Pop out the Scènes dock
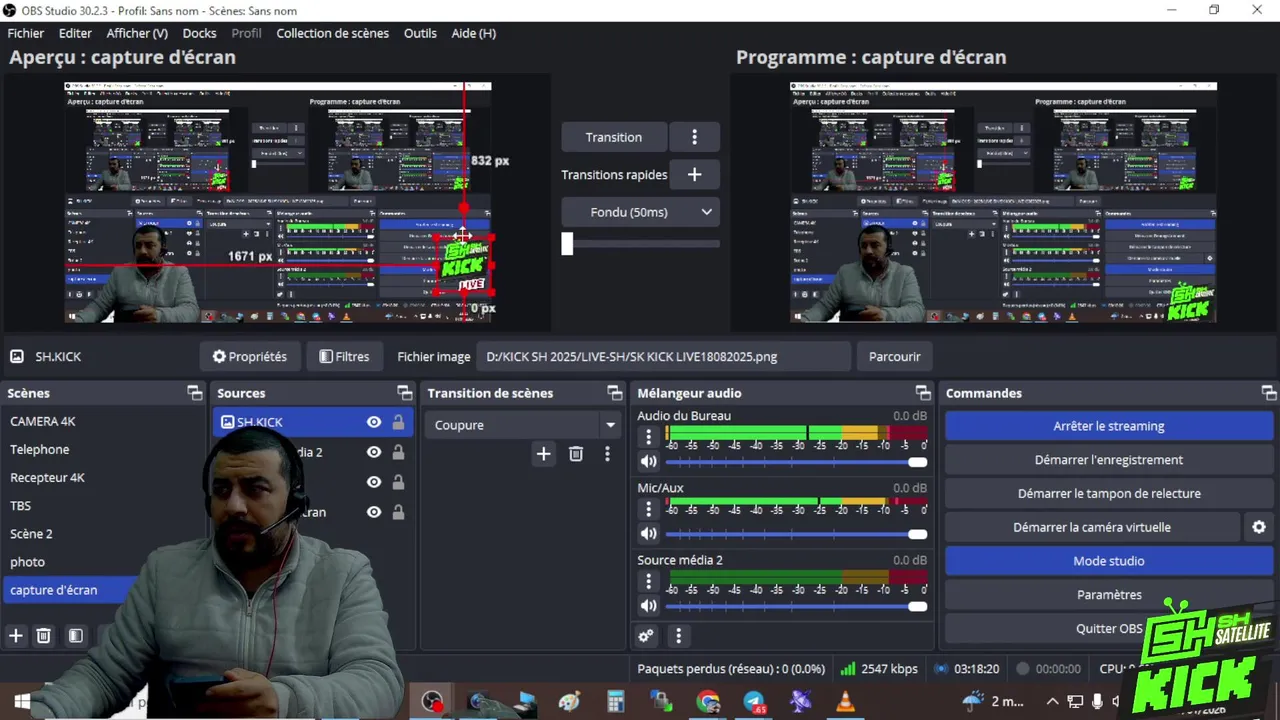This screenshot has width=1280, height=720. coord(195,393)
